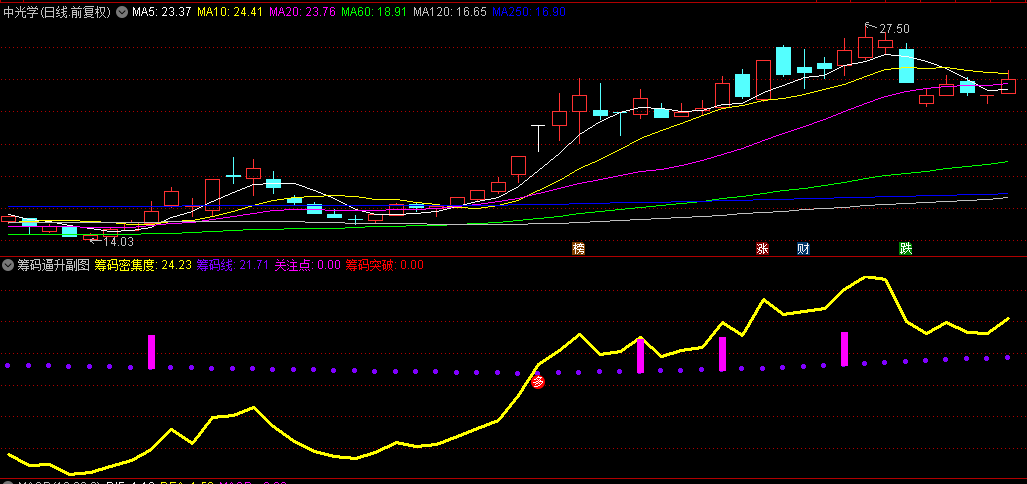Screen dimensions: 1027x484
Task: Select the MA10: 24.41 indicator label
Action: (x=230, y=12)
